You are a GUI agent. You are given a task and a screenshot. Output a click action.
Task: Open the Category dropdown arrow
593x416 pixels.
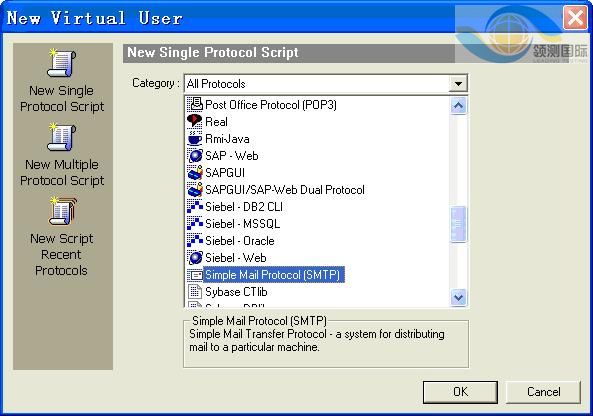click(458, 83)
